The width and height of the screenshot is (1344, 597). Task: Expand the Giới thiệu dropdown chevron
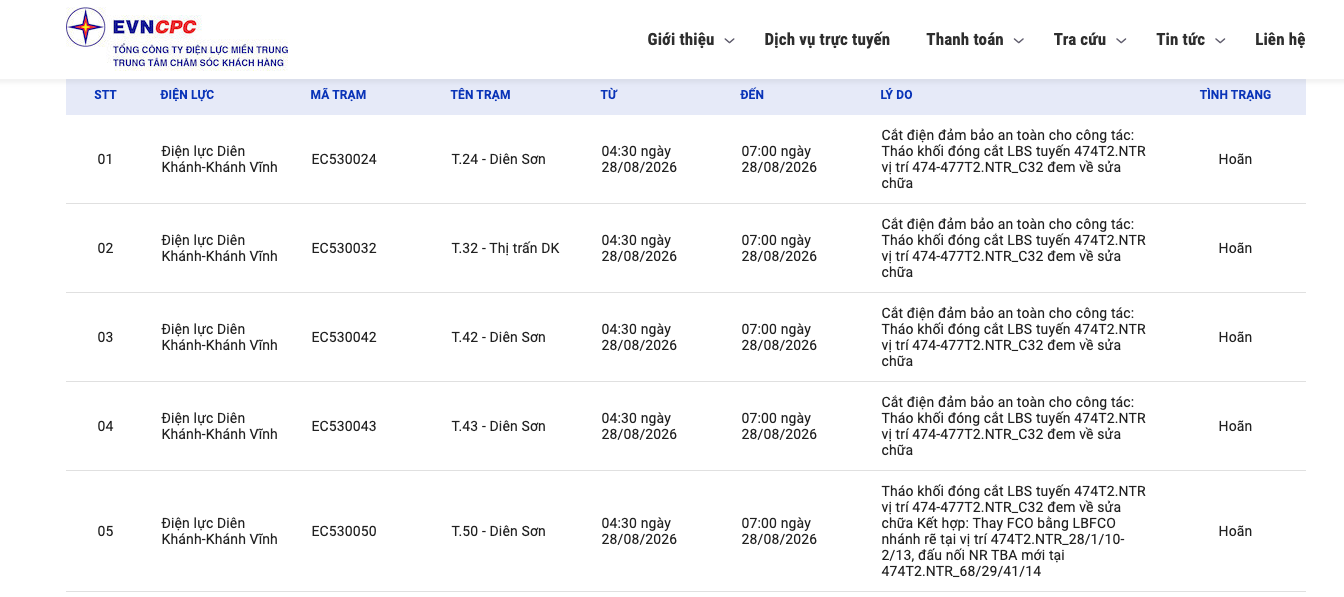click(729, 41)
